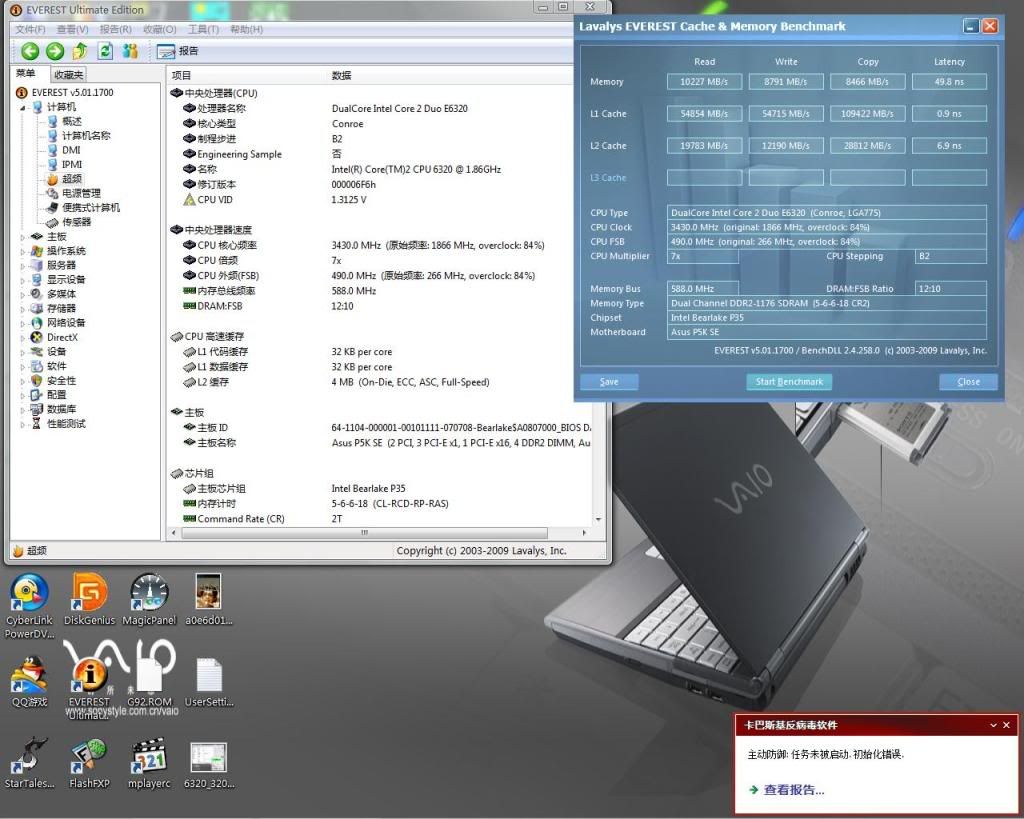Click the details pane vertical scrollbar
The height and width of the screenshot is (819, 1024).
click(600, 300)
